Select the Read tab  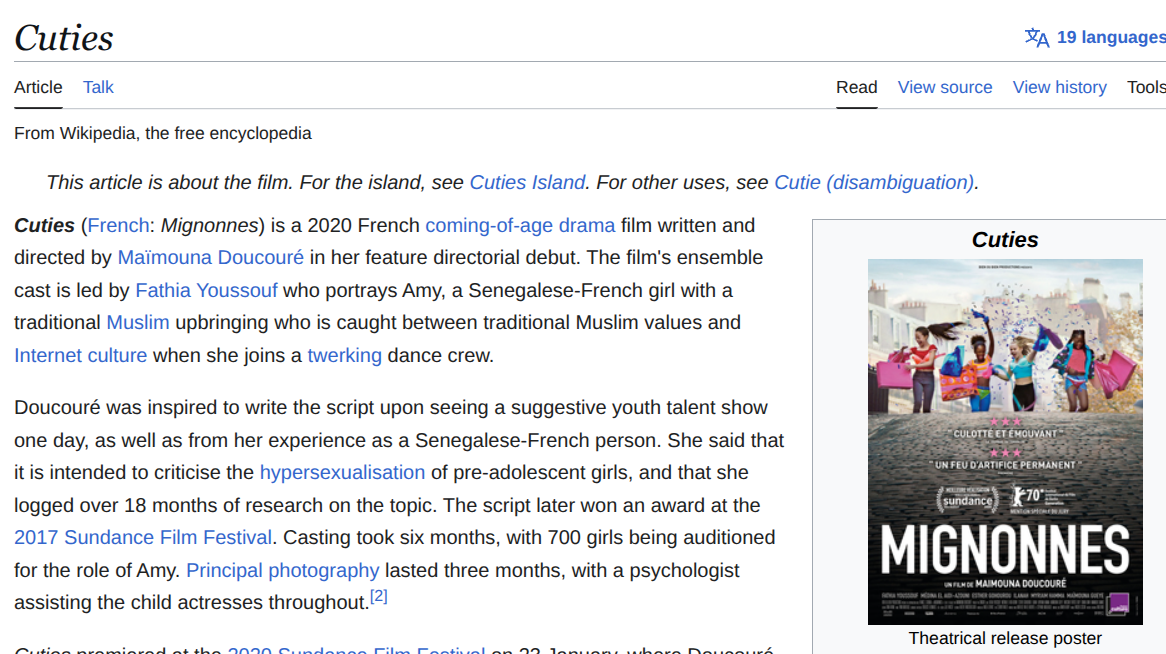(856, 87)
